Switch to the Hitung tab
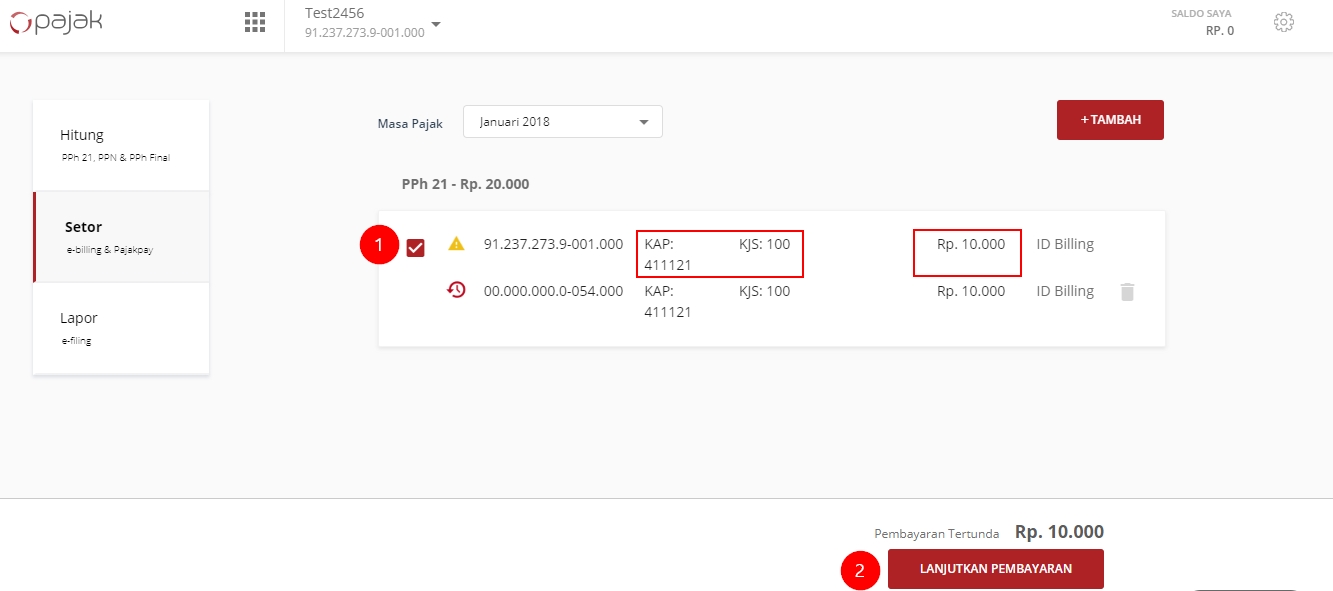Viewport: 1333px width, 591px height. click(x=121, y=145)
